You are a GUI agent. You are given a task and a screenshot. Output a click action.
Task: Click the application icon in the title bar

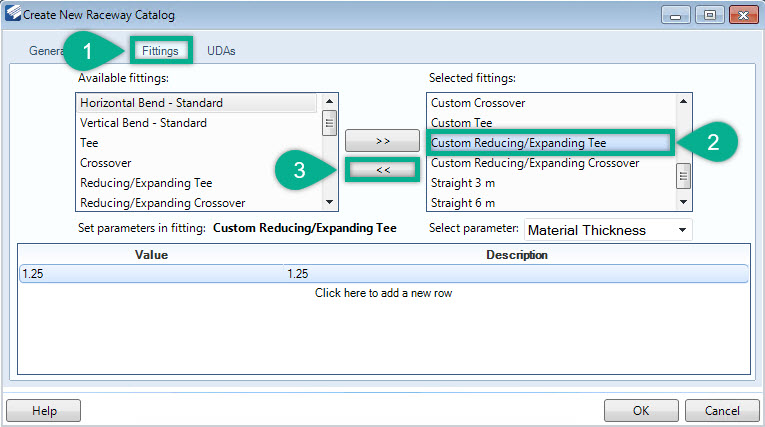point(13,13)
